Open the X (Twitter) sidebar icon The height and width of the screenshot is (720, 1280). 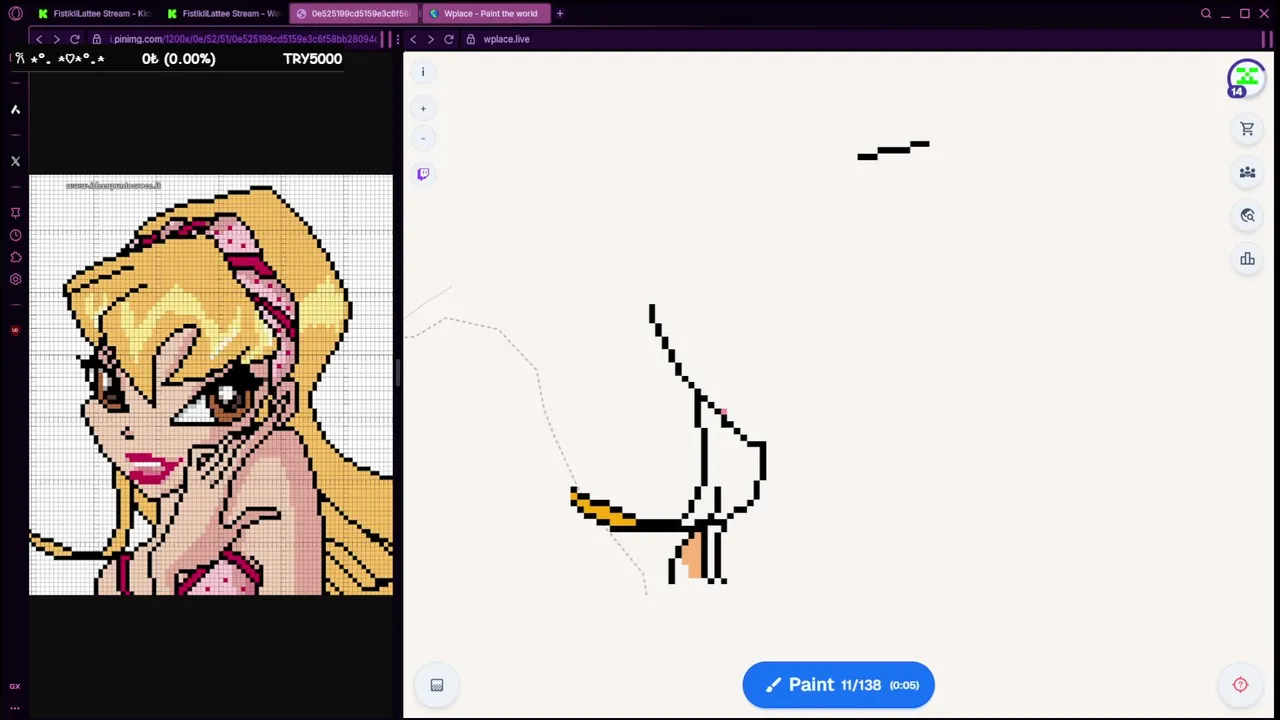[15, 160]
